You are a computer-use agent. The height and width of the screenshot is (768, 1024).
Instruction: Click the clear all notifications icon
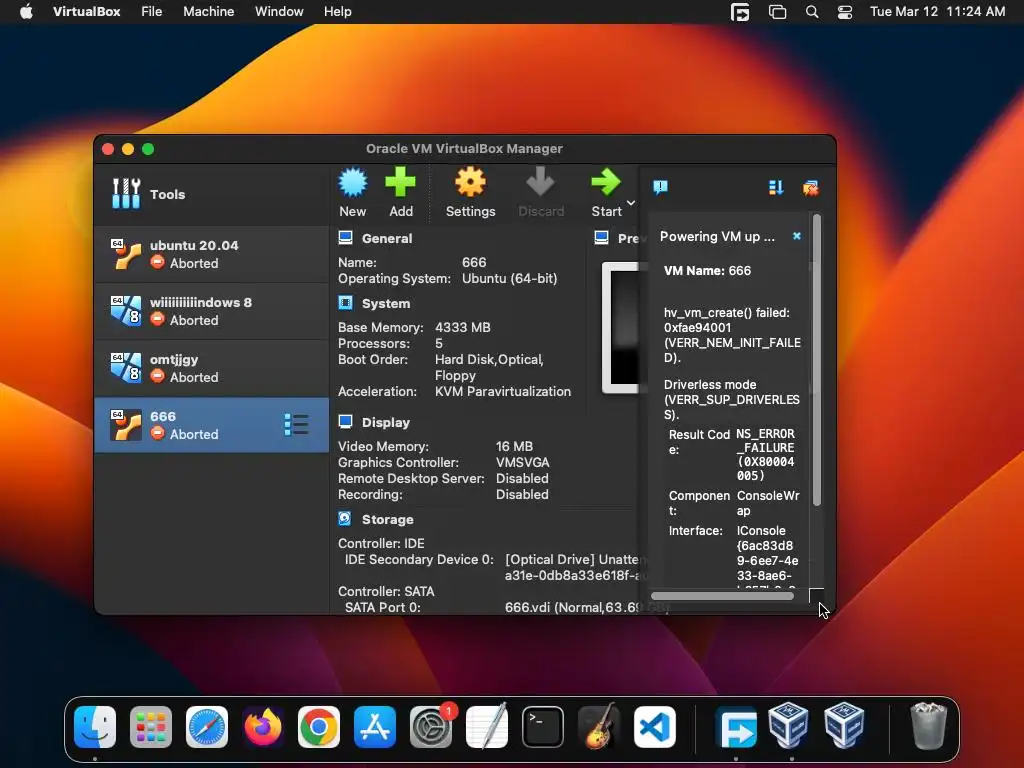tap(810, 188)
